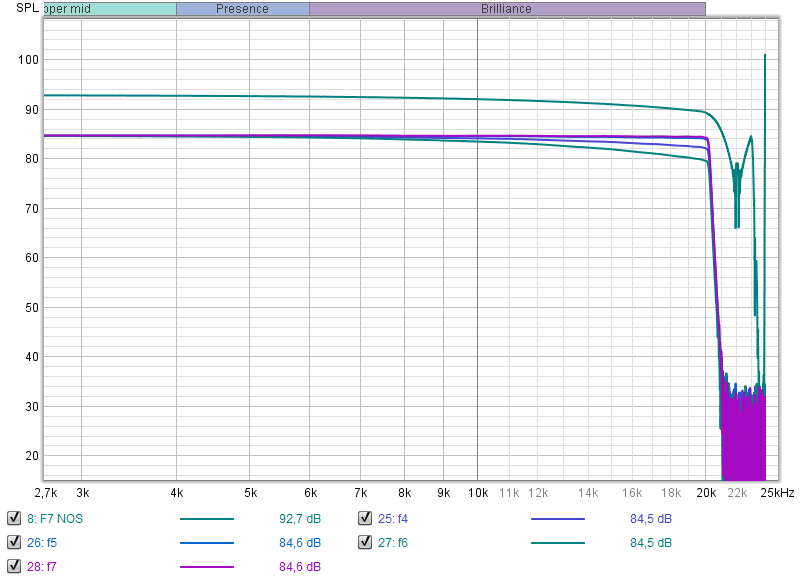Select the '27: f6' legend label
The width and height of the screenshot is (800, 581).
click(393, 543)
